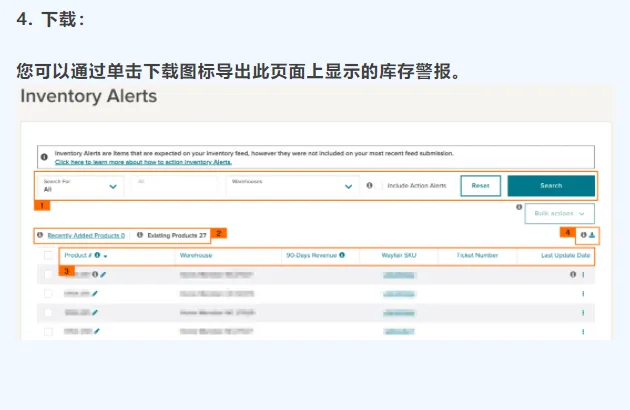Expand the Warehouses dropdown
The height and width of the screenshot is (410, 630).
coord(292,186)
